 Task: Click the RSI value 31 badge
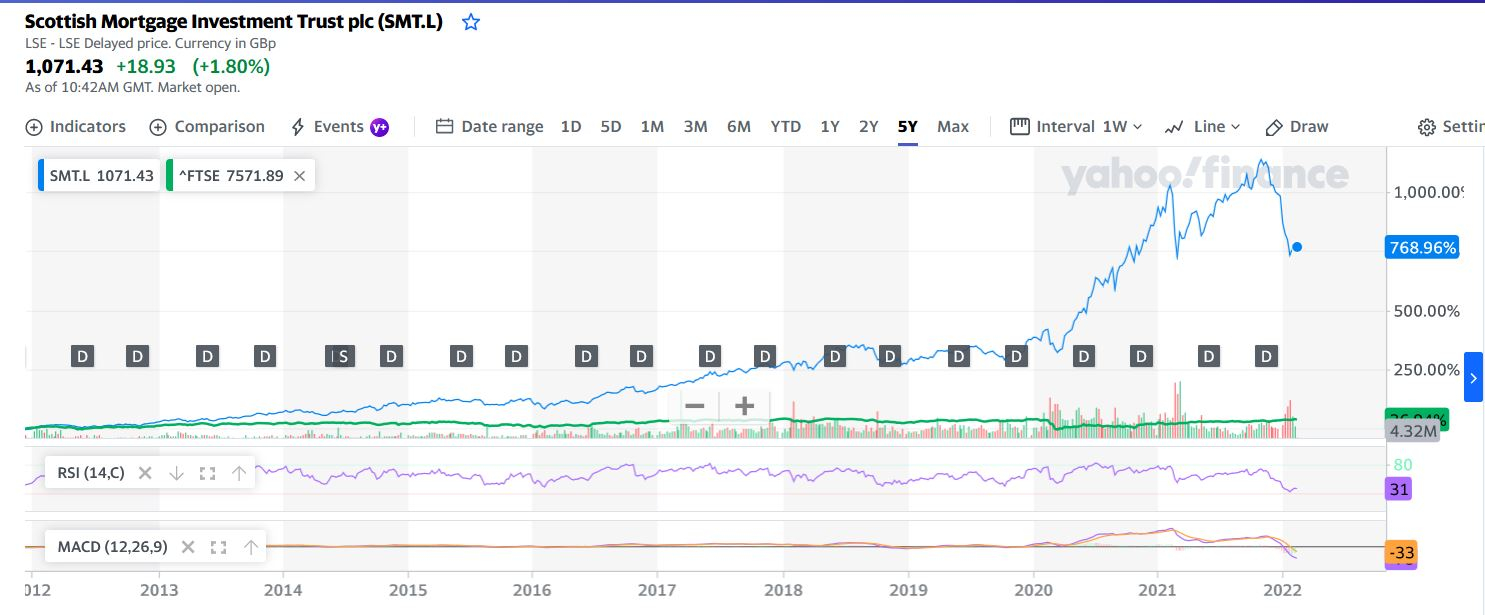click(x=1398, y=489)
